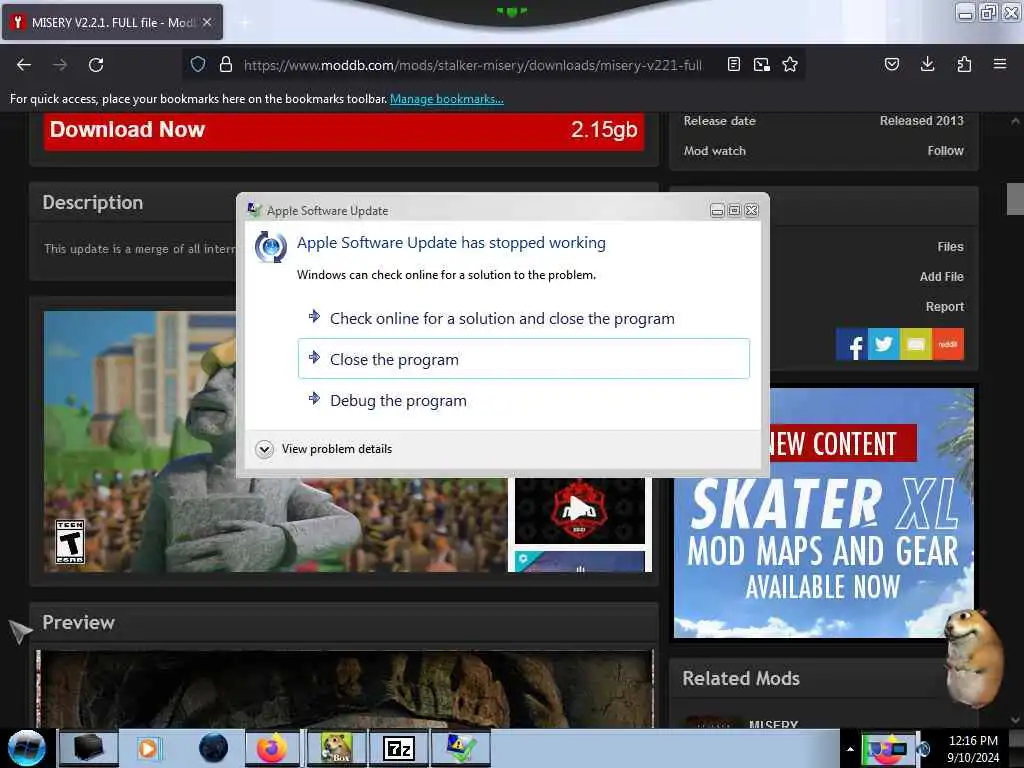Share the mod via the email icon
1024x768 pixels.
coord(916,344)
